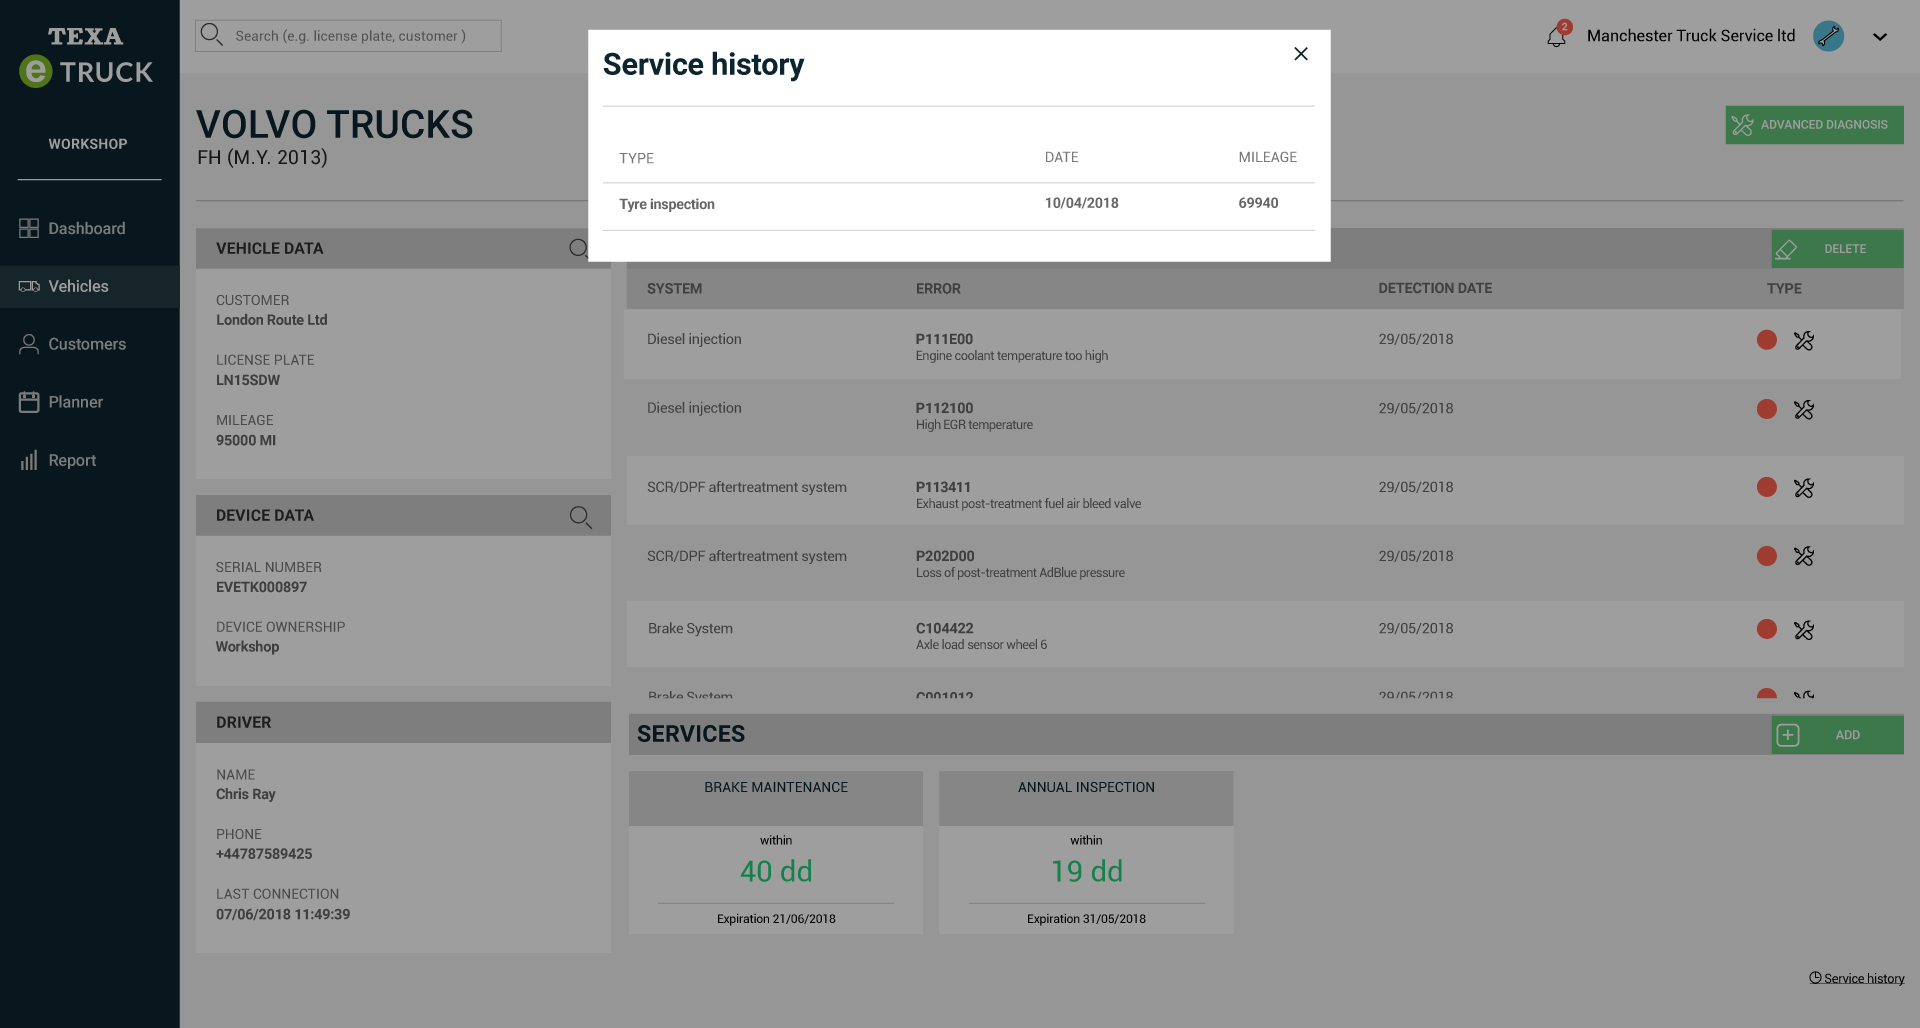The height and width of the screenshot is (1028, 1920).
Task: Focus the license plate search field
Action: click(x=348, y=36)
